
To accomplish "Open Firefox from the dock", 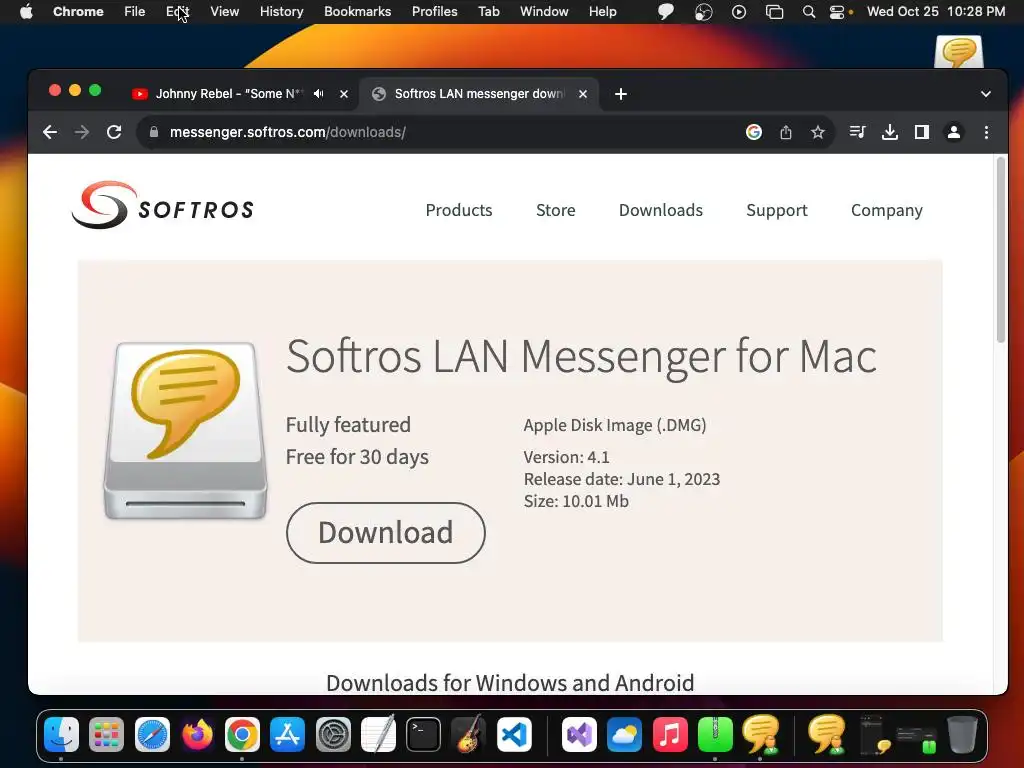I will pos(197,734).
